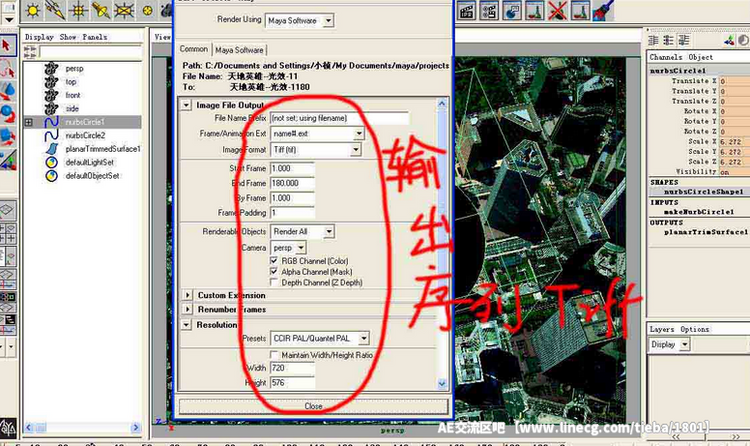Select makeNurbCircle1 under INPUTS
The height and width of the screenshot is (446, 750).
[699, 212]
